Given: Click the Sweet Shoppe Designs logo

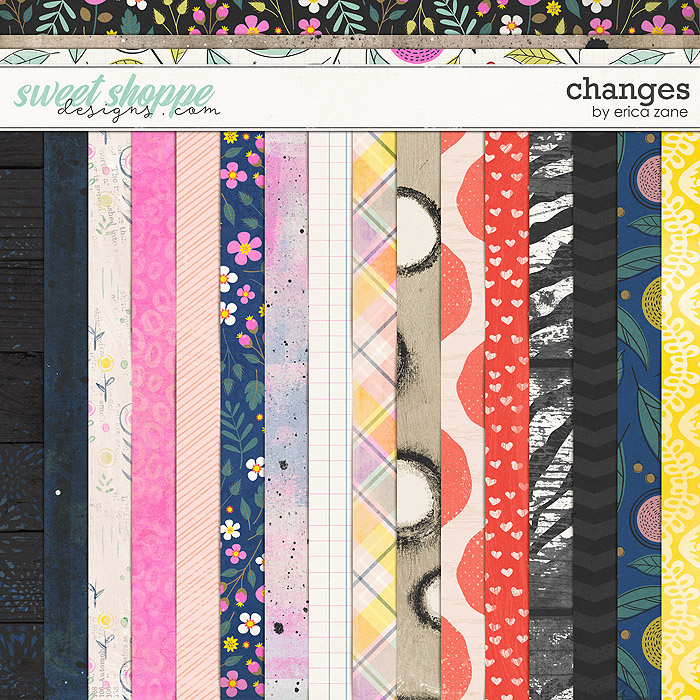Looking at the screenshot, I should 116,98.
